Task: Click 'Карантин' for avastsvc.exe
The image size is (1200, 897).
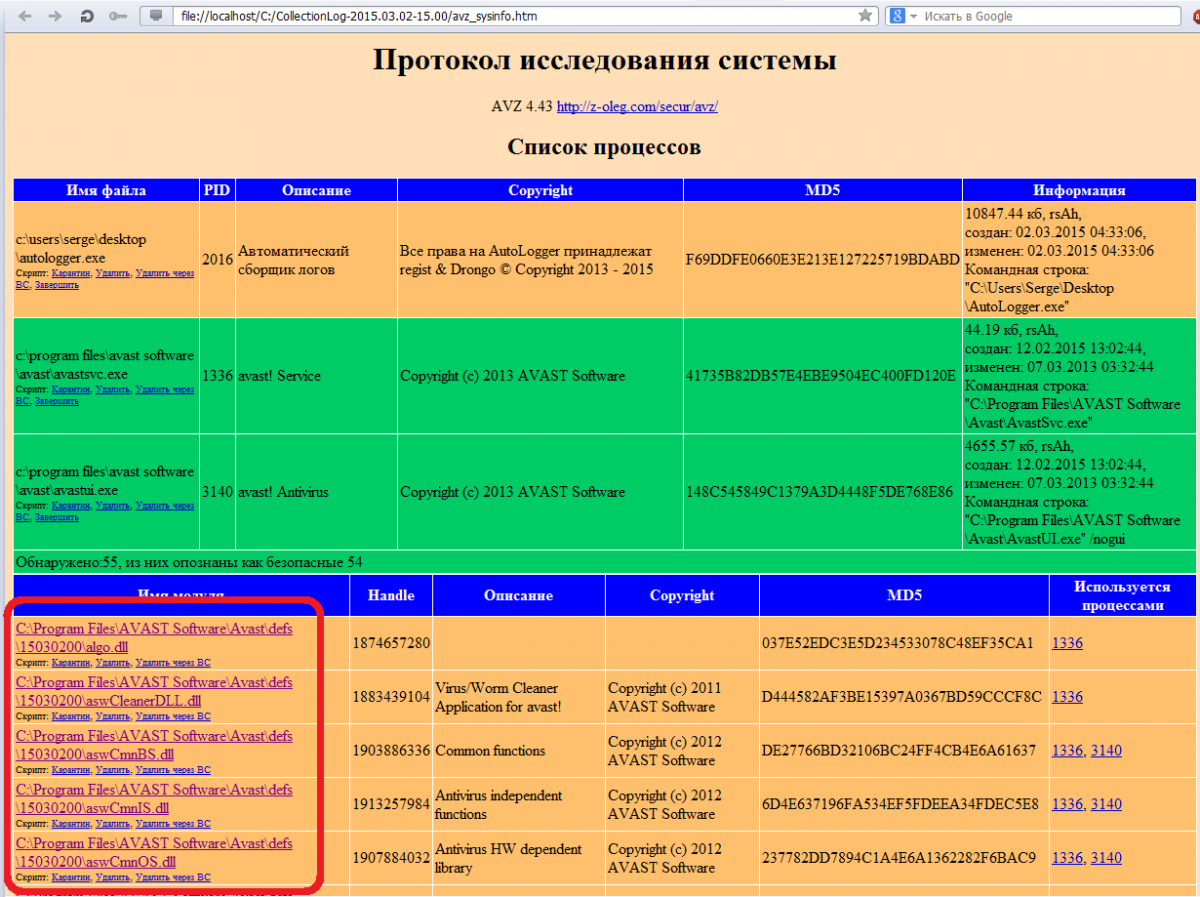Action: tap(70, 389)
